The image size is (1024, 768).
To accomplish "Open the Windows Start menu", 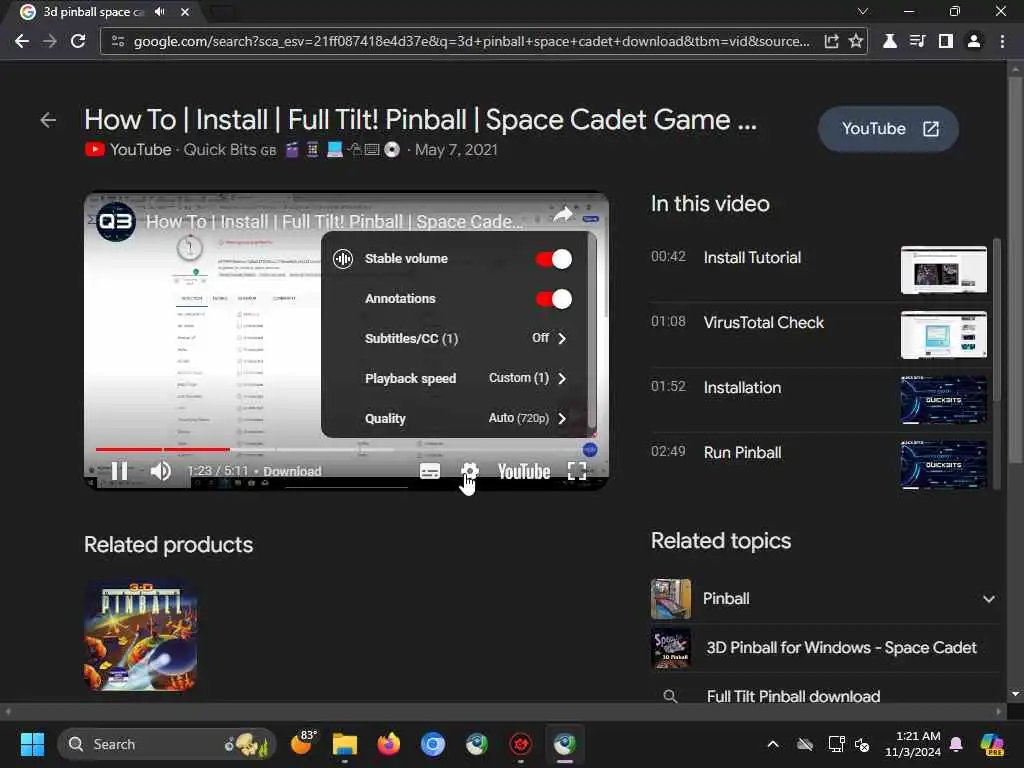I will (32, 744).
